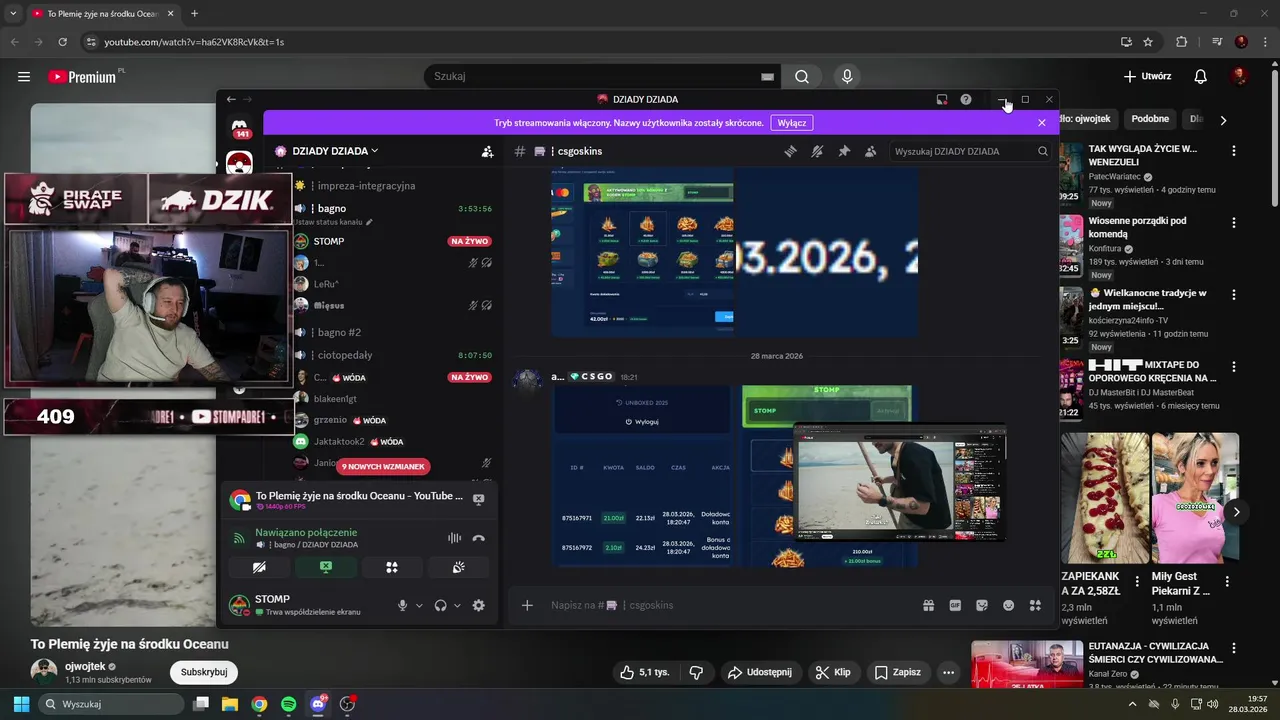
Task: Invite people to the DZIADY DZIADA server
Action: pyautogui.click(x=487, y=151)
